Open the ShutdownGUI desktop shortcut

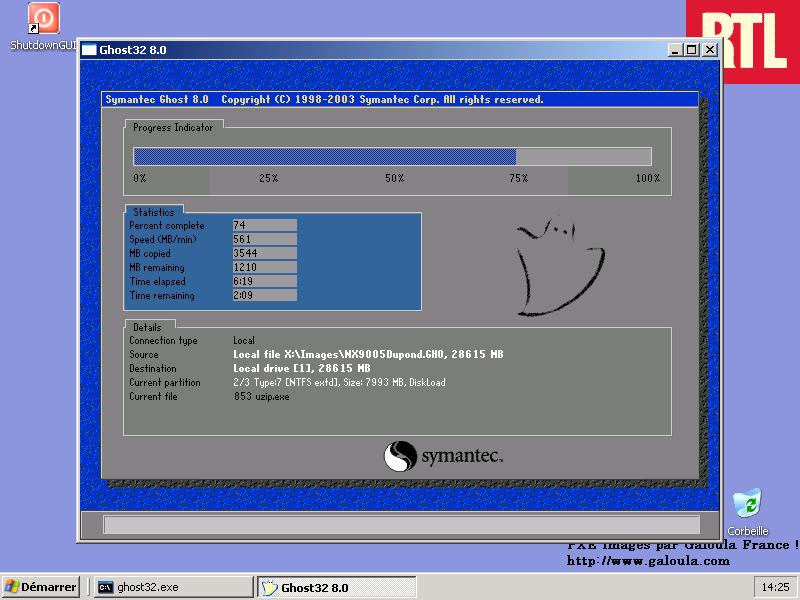[43, 26]
